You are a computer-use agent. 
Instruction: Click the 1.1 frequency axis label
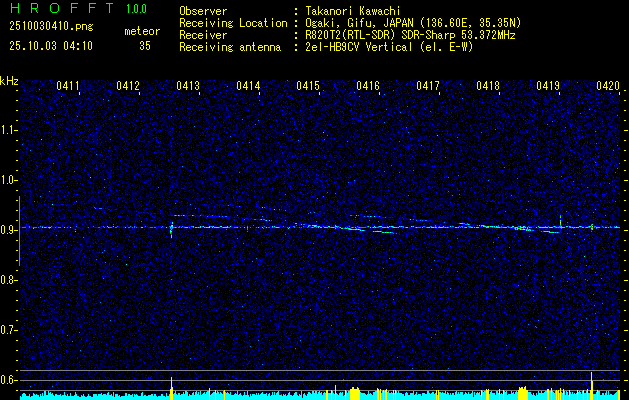point(9,129)
